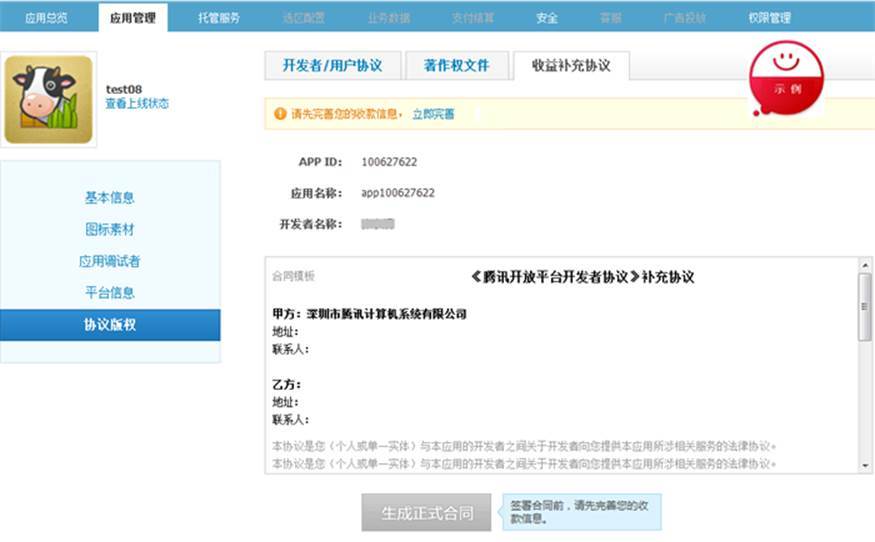This screenshot has height=542, width=875.
Task: Open 基本信息 in the left sidebar
Action: tap(110, 198)
